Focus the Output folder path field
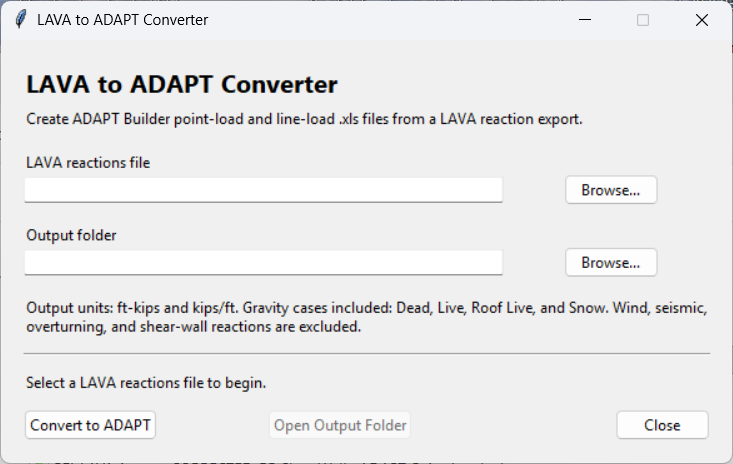Viewport: 733px width, 464px height. (x=264, y=262)
